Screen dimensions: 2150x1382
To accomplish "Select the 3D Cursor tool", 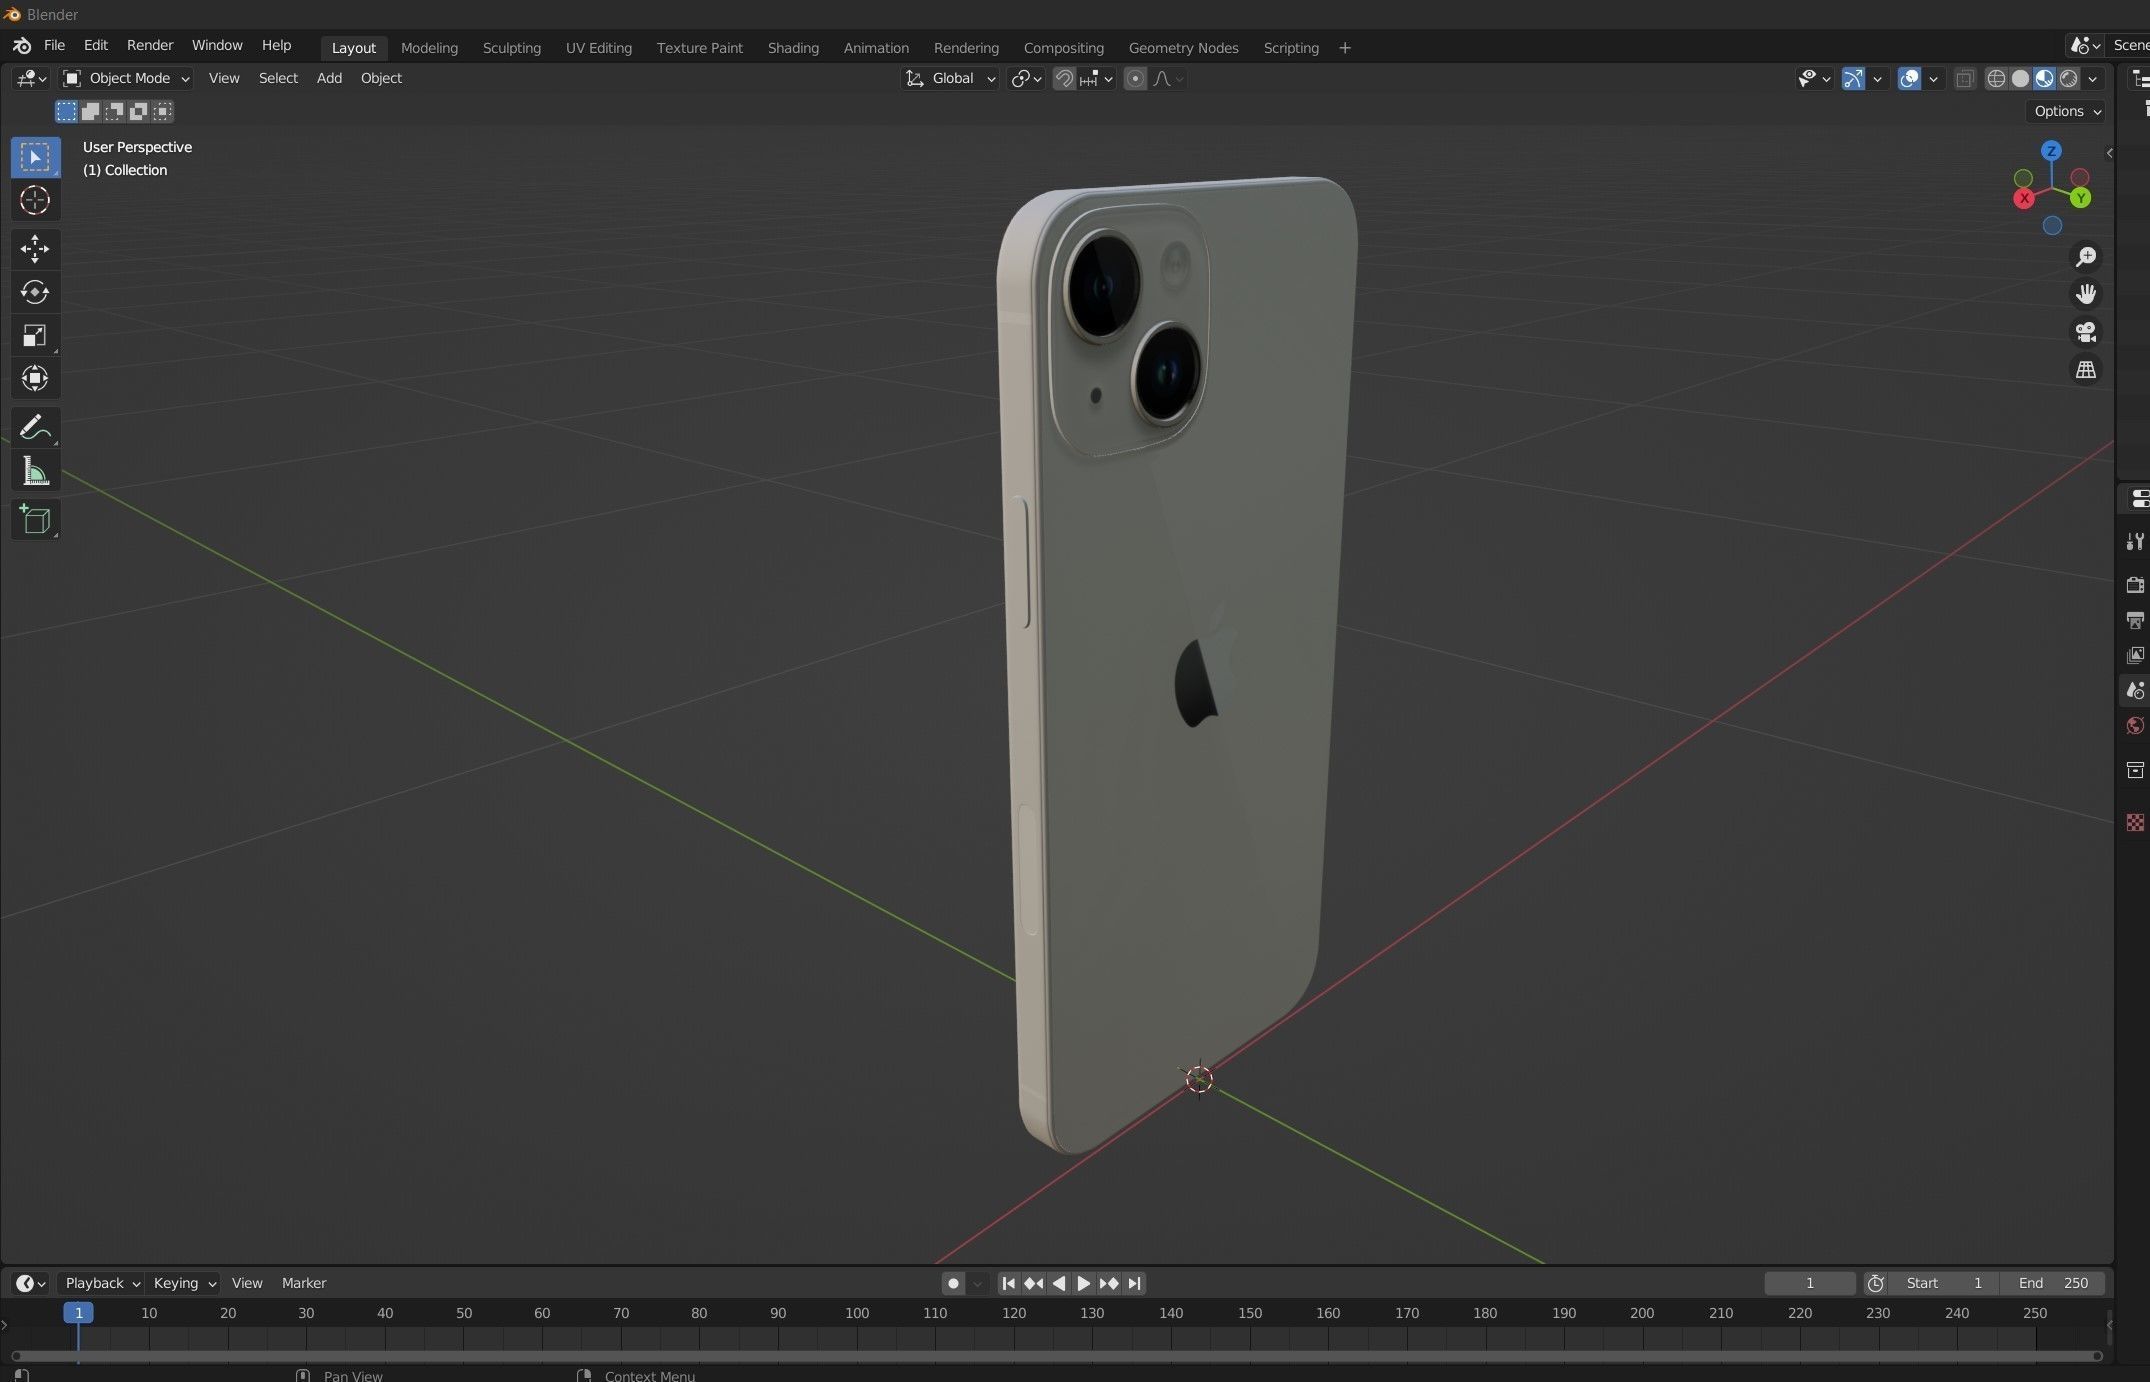I will click(35, 200).
